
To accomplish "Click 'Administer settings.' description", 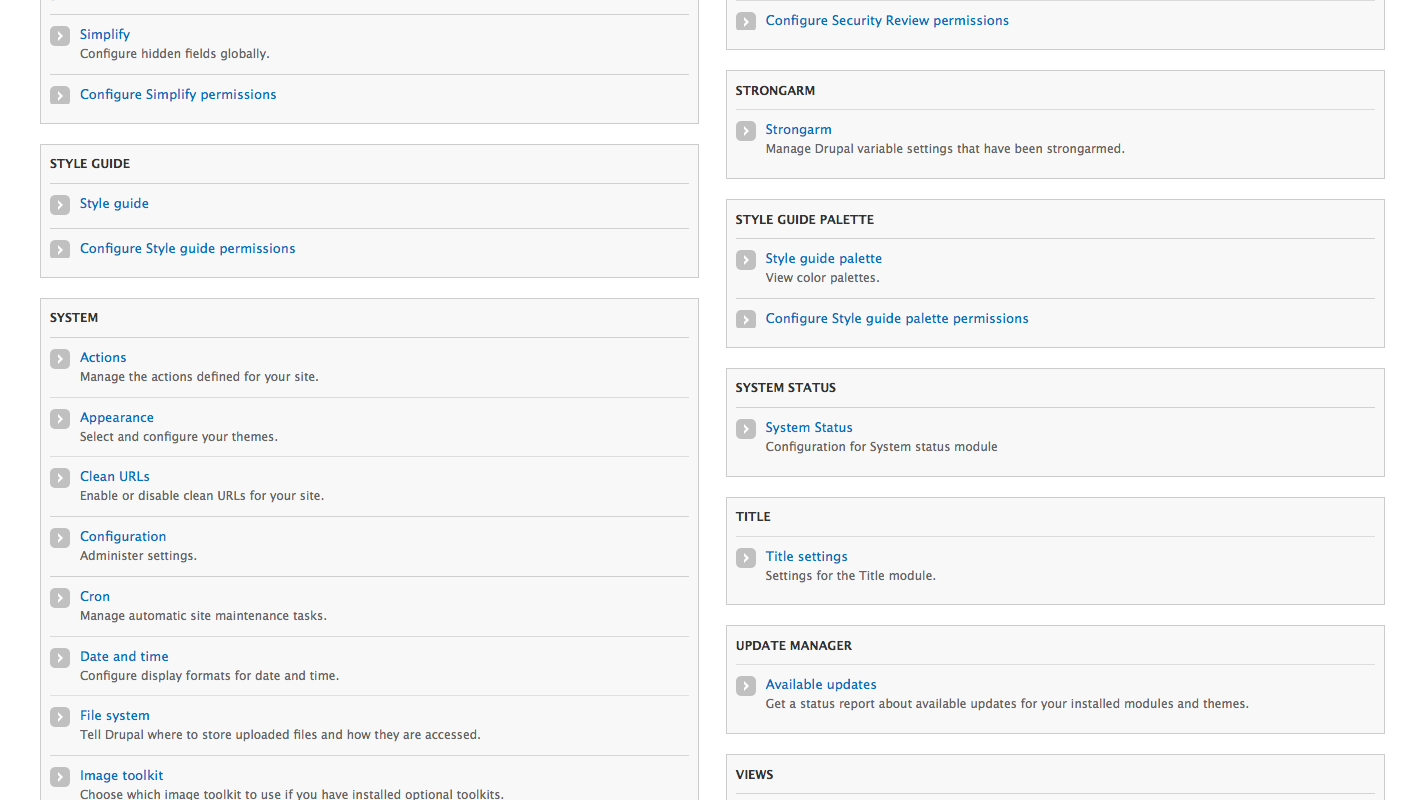I will [x=138, y=556].
